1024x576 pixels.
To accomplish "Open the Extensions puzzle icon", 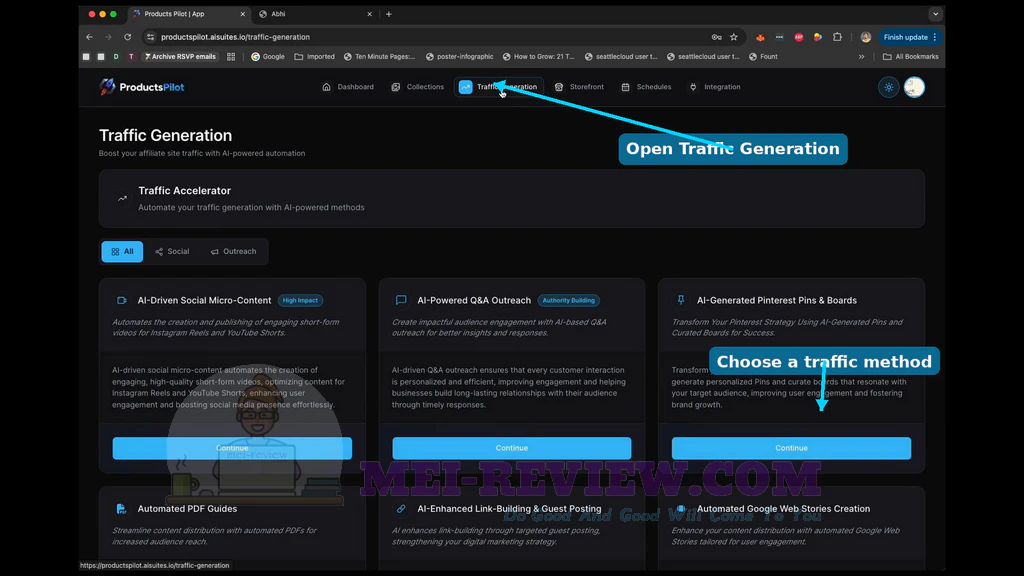I will [837, 37].
